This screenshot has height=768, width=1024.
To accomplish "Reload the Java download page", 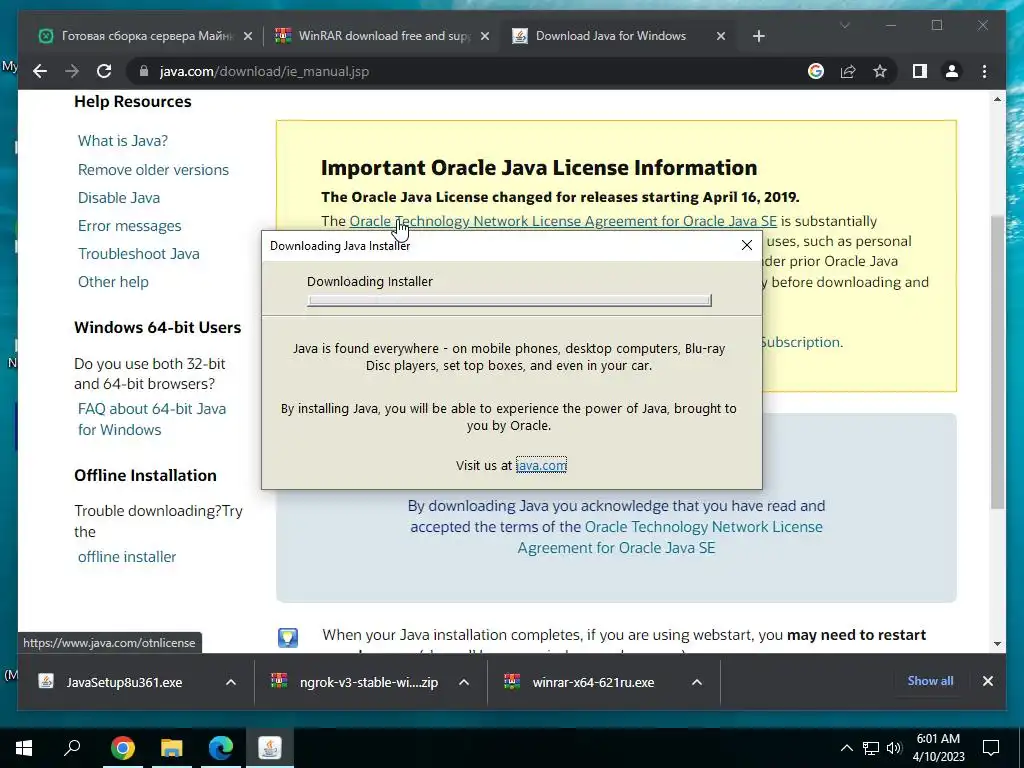I will (104, 71).
